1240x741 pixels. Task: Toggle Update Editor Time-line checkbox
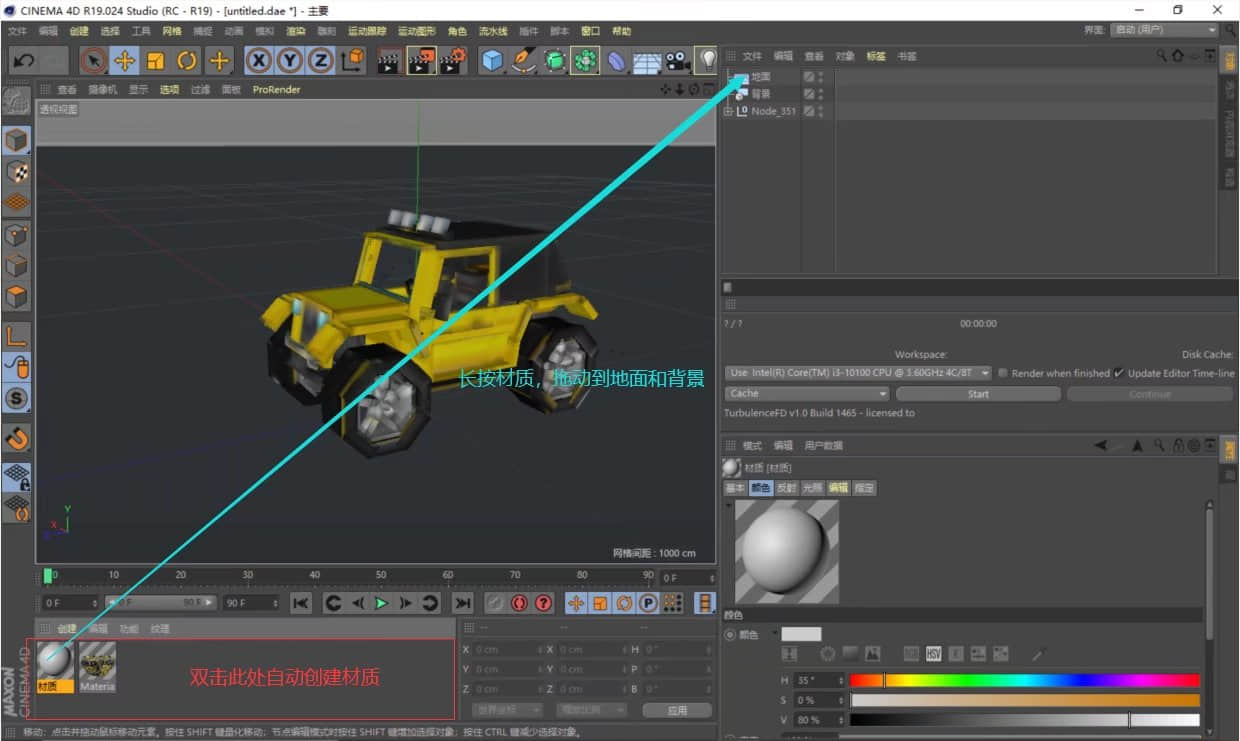[x=1119, y=373]
